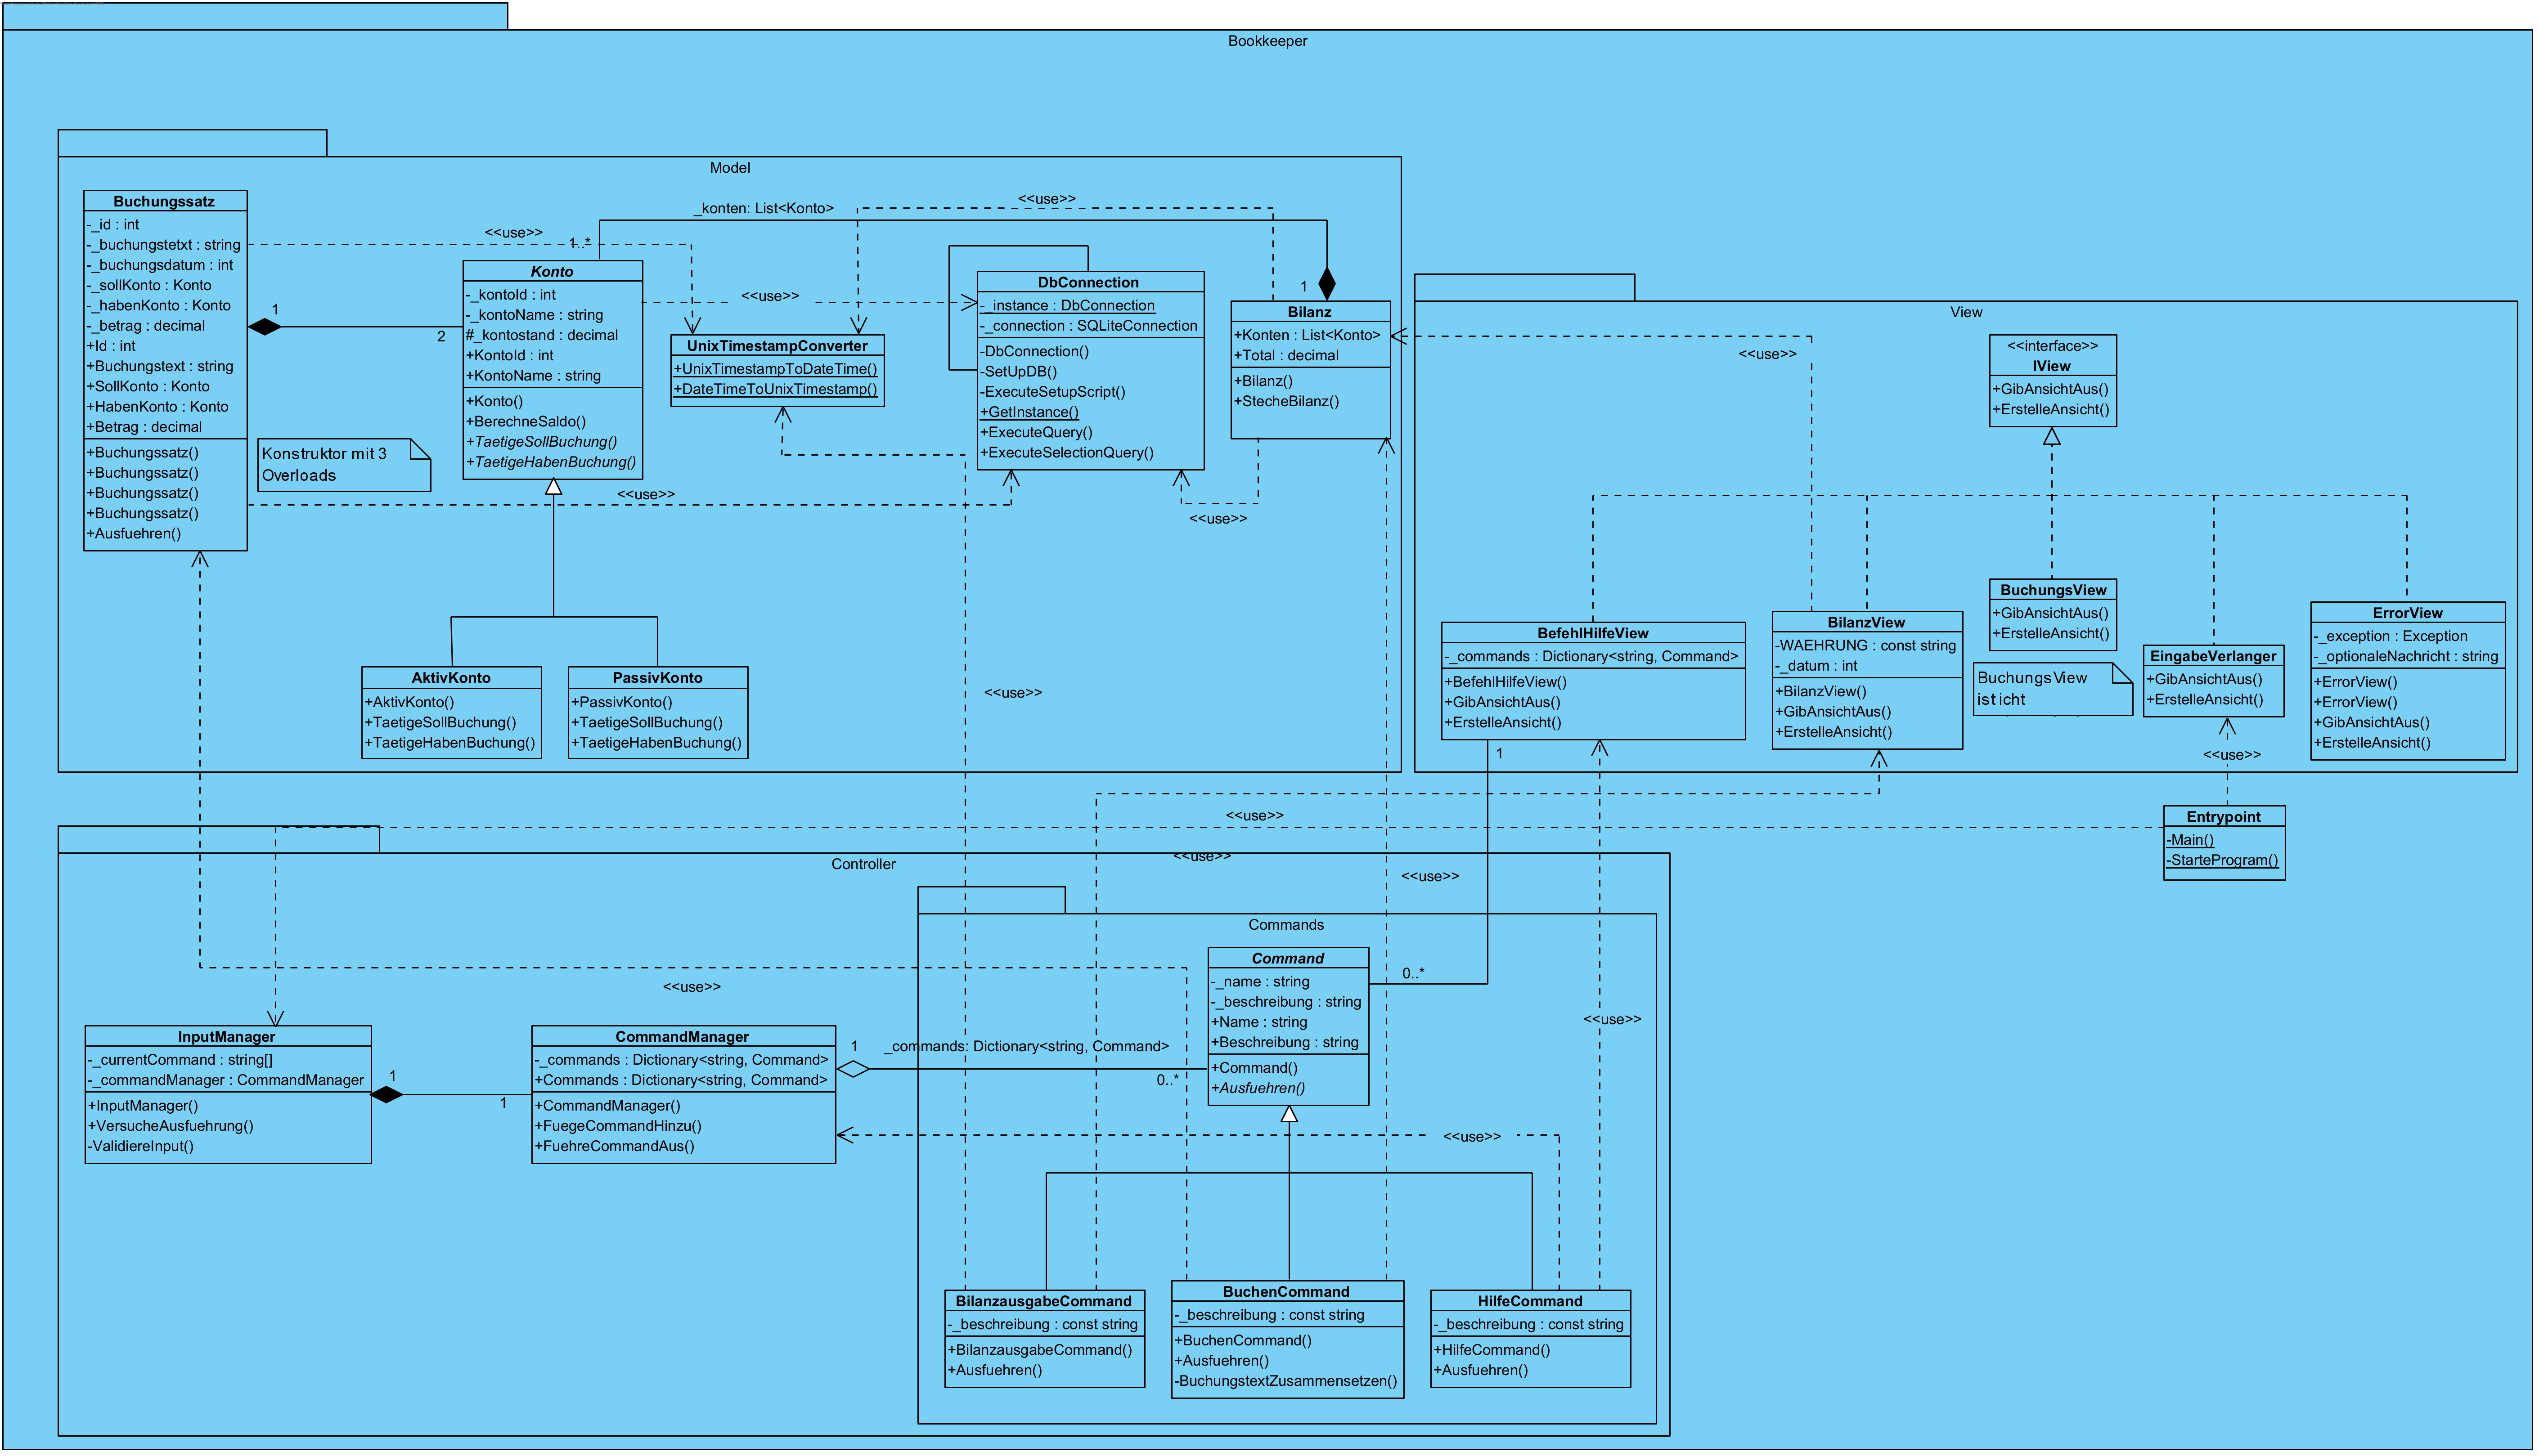Click the composition diamond at Buchungssatz
Viewport: 2539px width, 1456px height.
point(265,327)
